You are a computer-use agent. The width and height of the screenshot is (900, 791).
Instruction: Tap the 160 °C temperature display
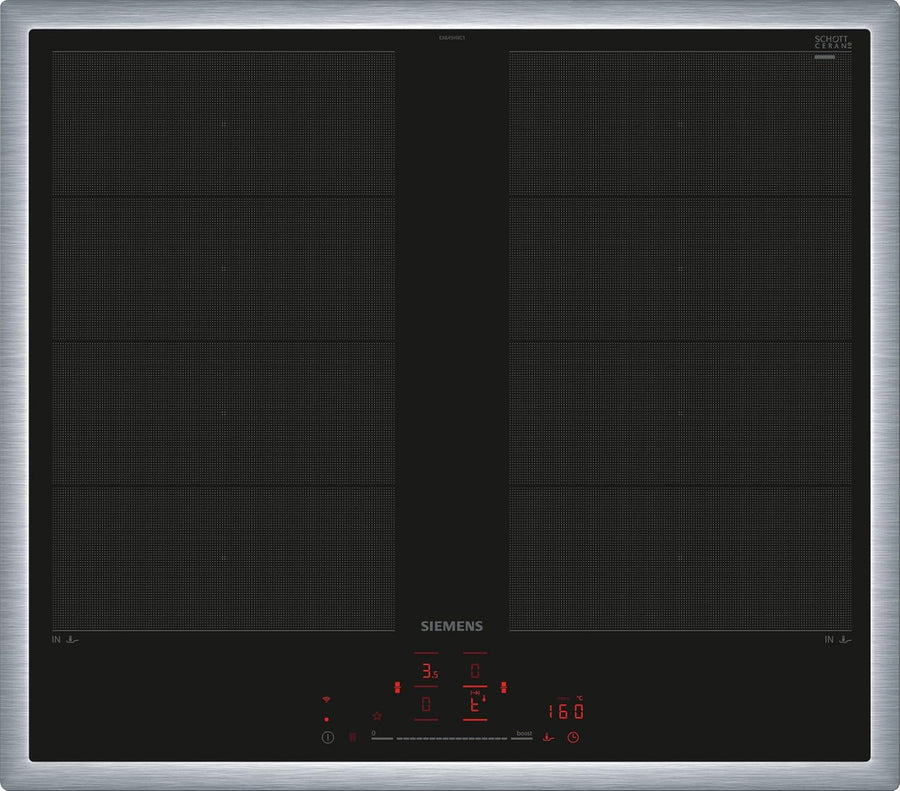coord(566,711)
